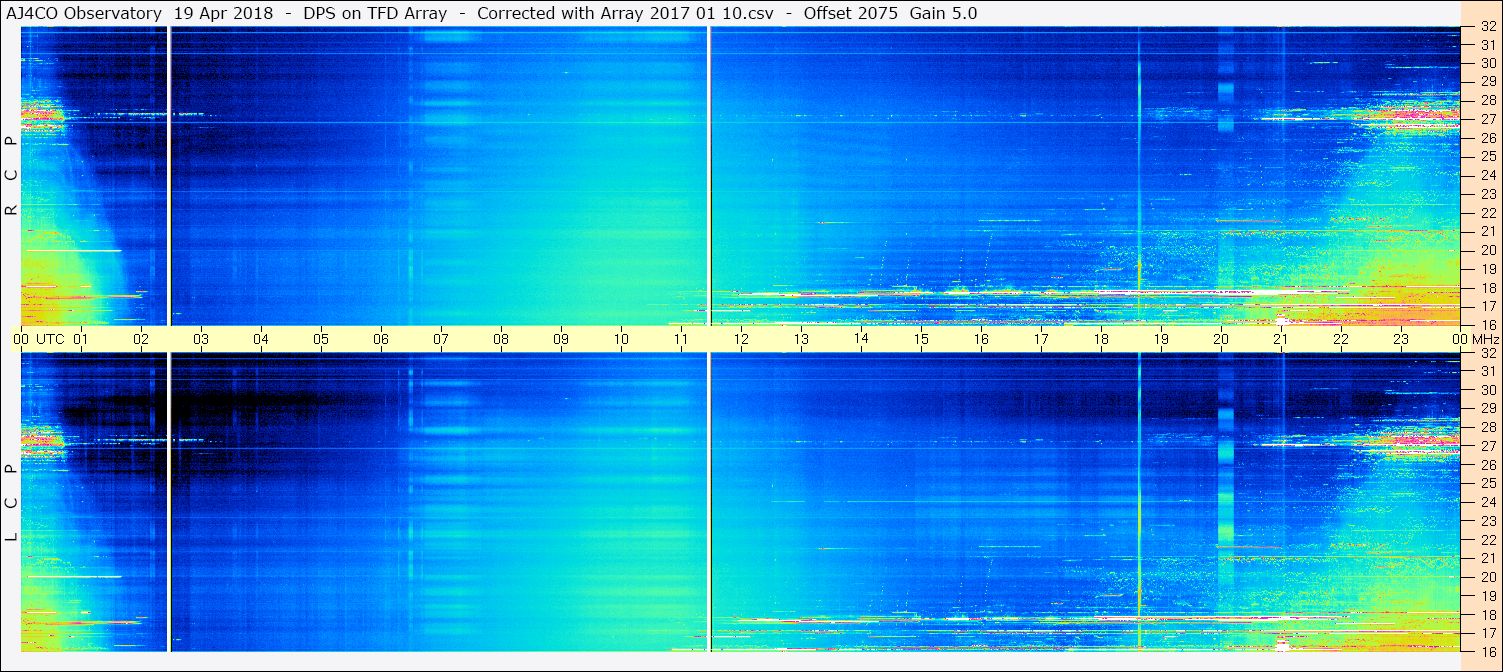Image resolution: width=1503 pixels, height=672 pixels.
Task: Click the 28 MHz tick on RCP panel
Action: point(1487,100)
